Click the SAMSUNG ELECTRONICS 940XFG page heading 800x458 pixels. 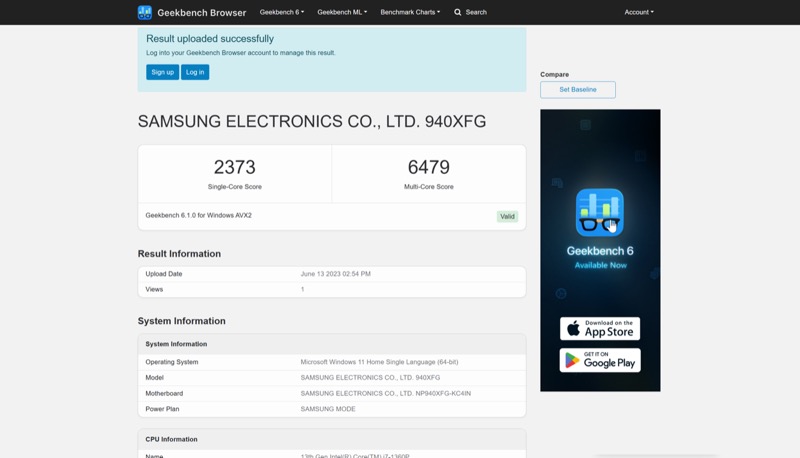coord(312,122)
